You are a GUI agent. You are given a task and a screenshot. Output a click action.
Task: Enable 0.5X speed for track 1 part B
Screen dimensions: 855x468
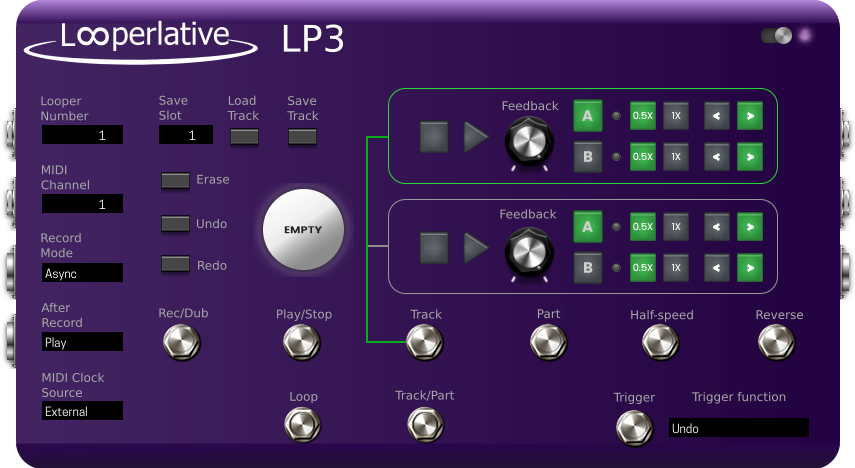[x=643, y=157]
